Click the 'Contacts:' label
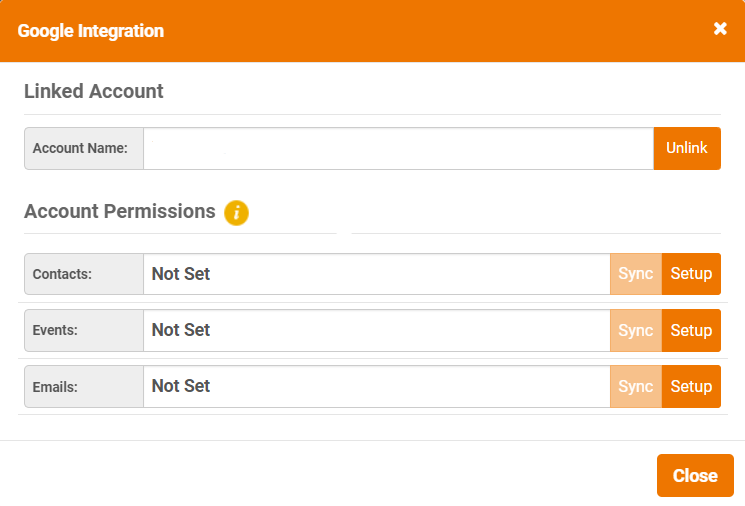The width and height of the screenshot is (745, 506). [62, 274]
